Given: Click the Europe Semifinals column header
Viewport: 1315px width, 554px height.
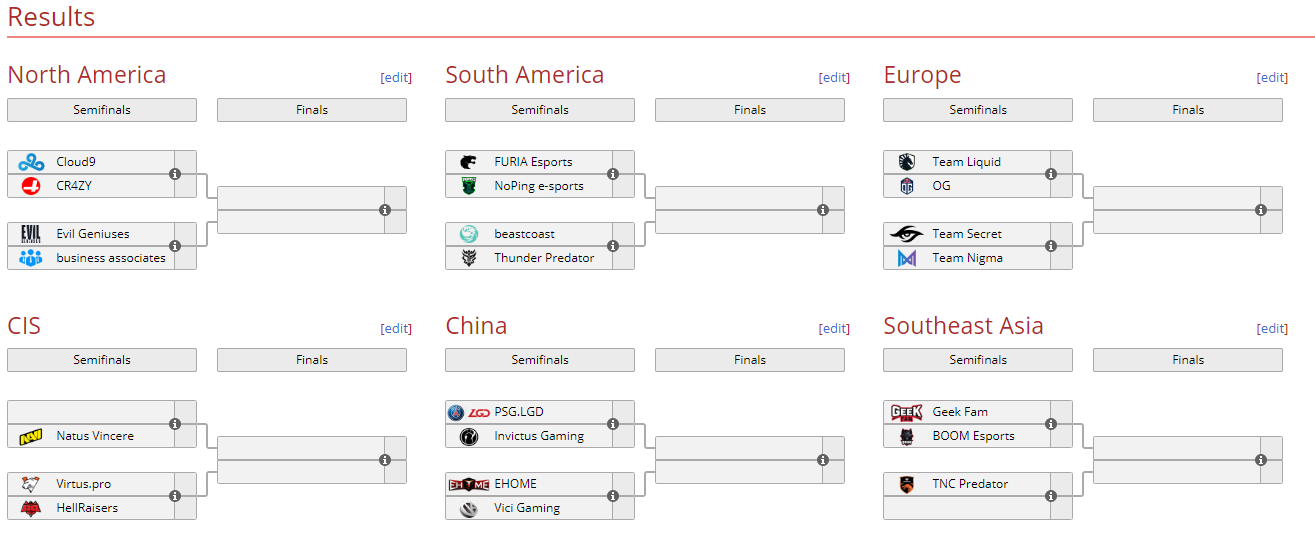Looking at the screenshot, I should point(978,110).
